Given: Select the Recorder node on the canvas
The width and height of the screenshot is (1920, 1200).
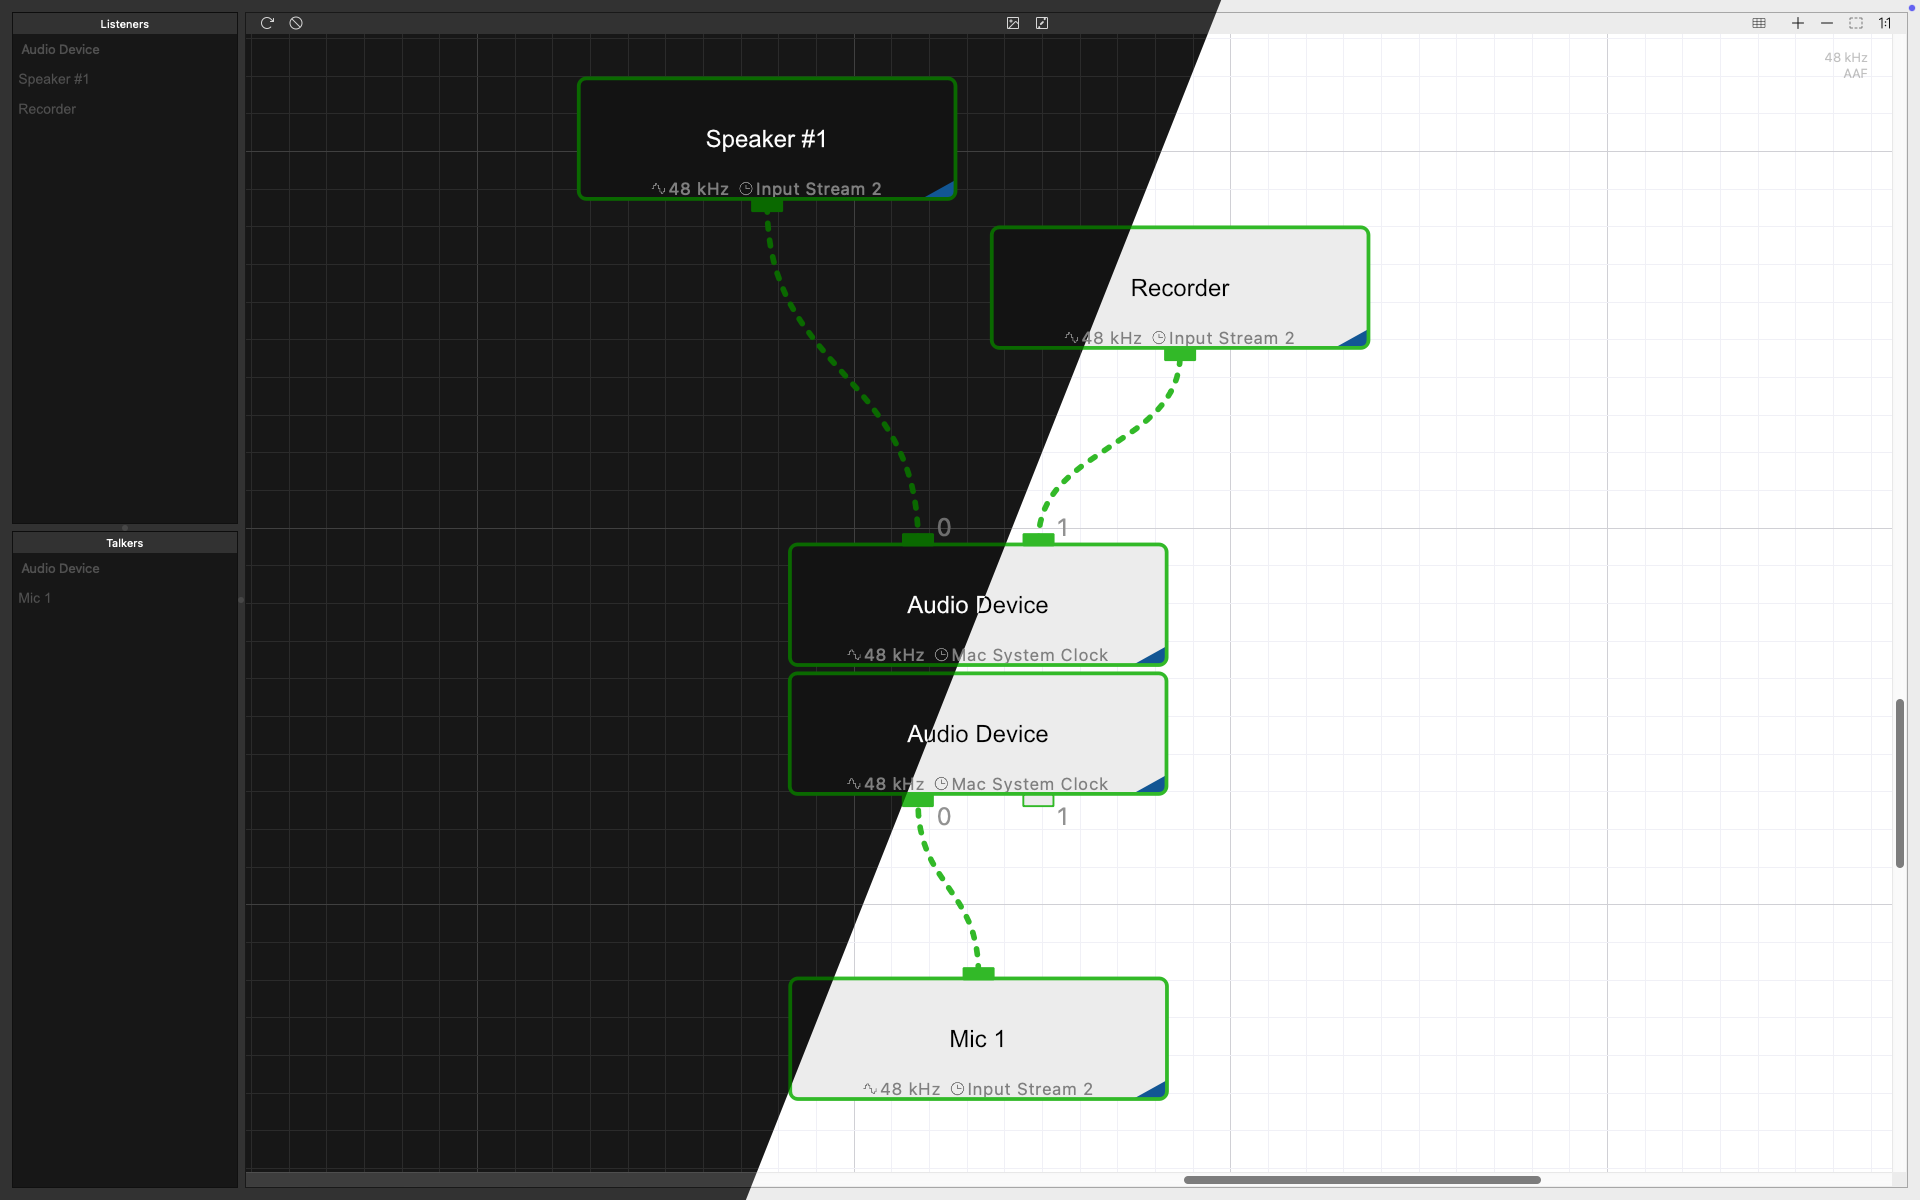Looking at the screenshot, I should [x=1180, y=288].
